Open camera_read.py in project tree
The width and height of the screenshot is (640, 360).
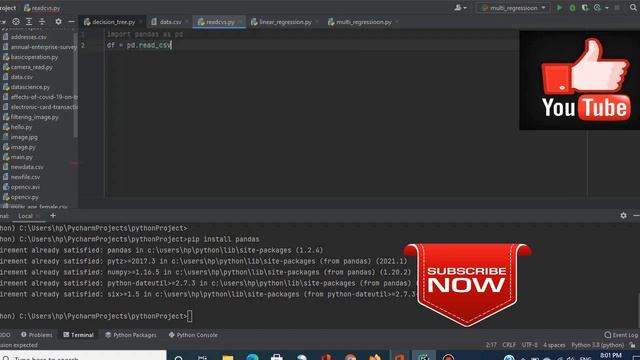pyautogui.click(x=28, y=67)
